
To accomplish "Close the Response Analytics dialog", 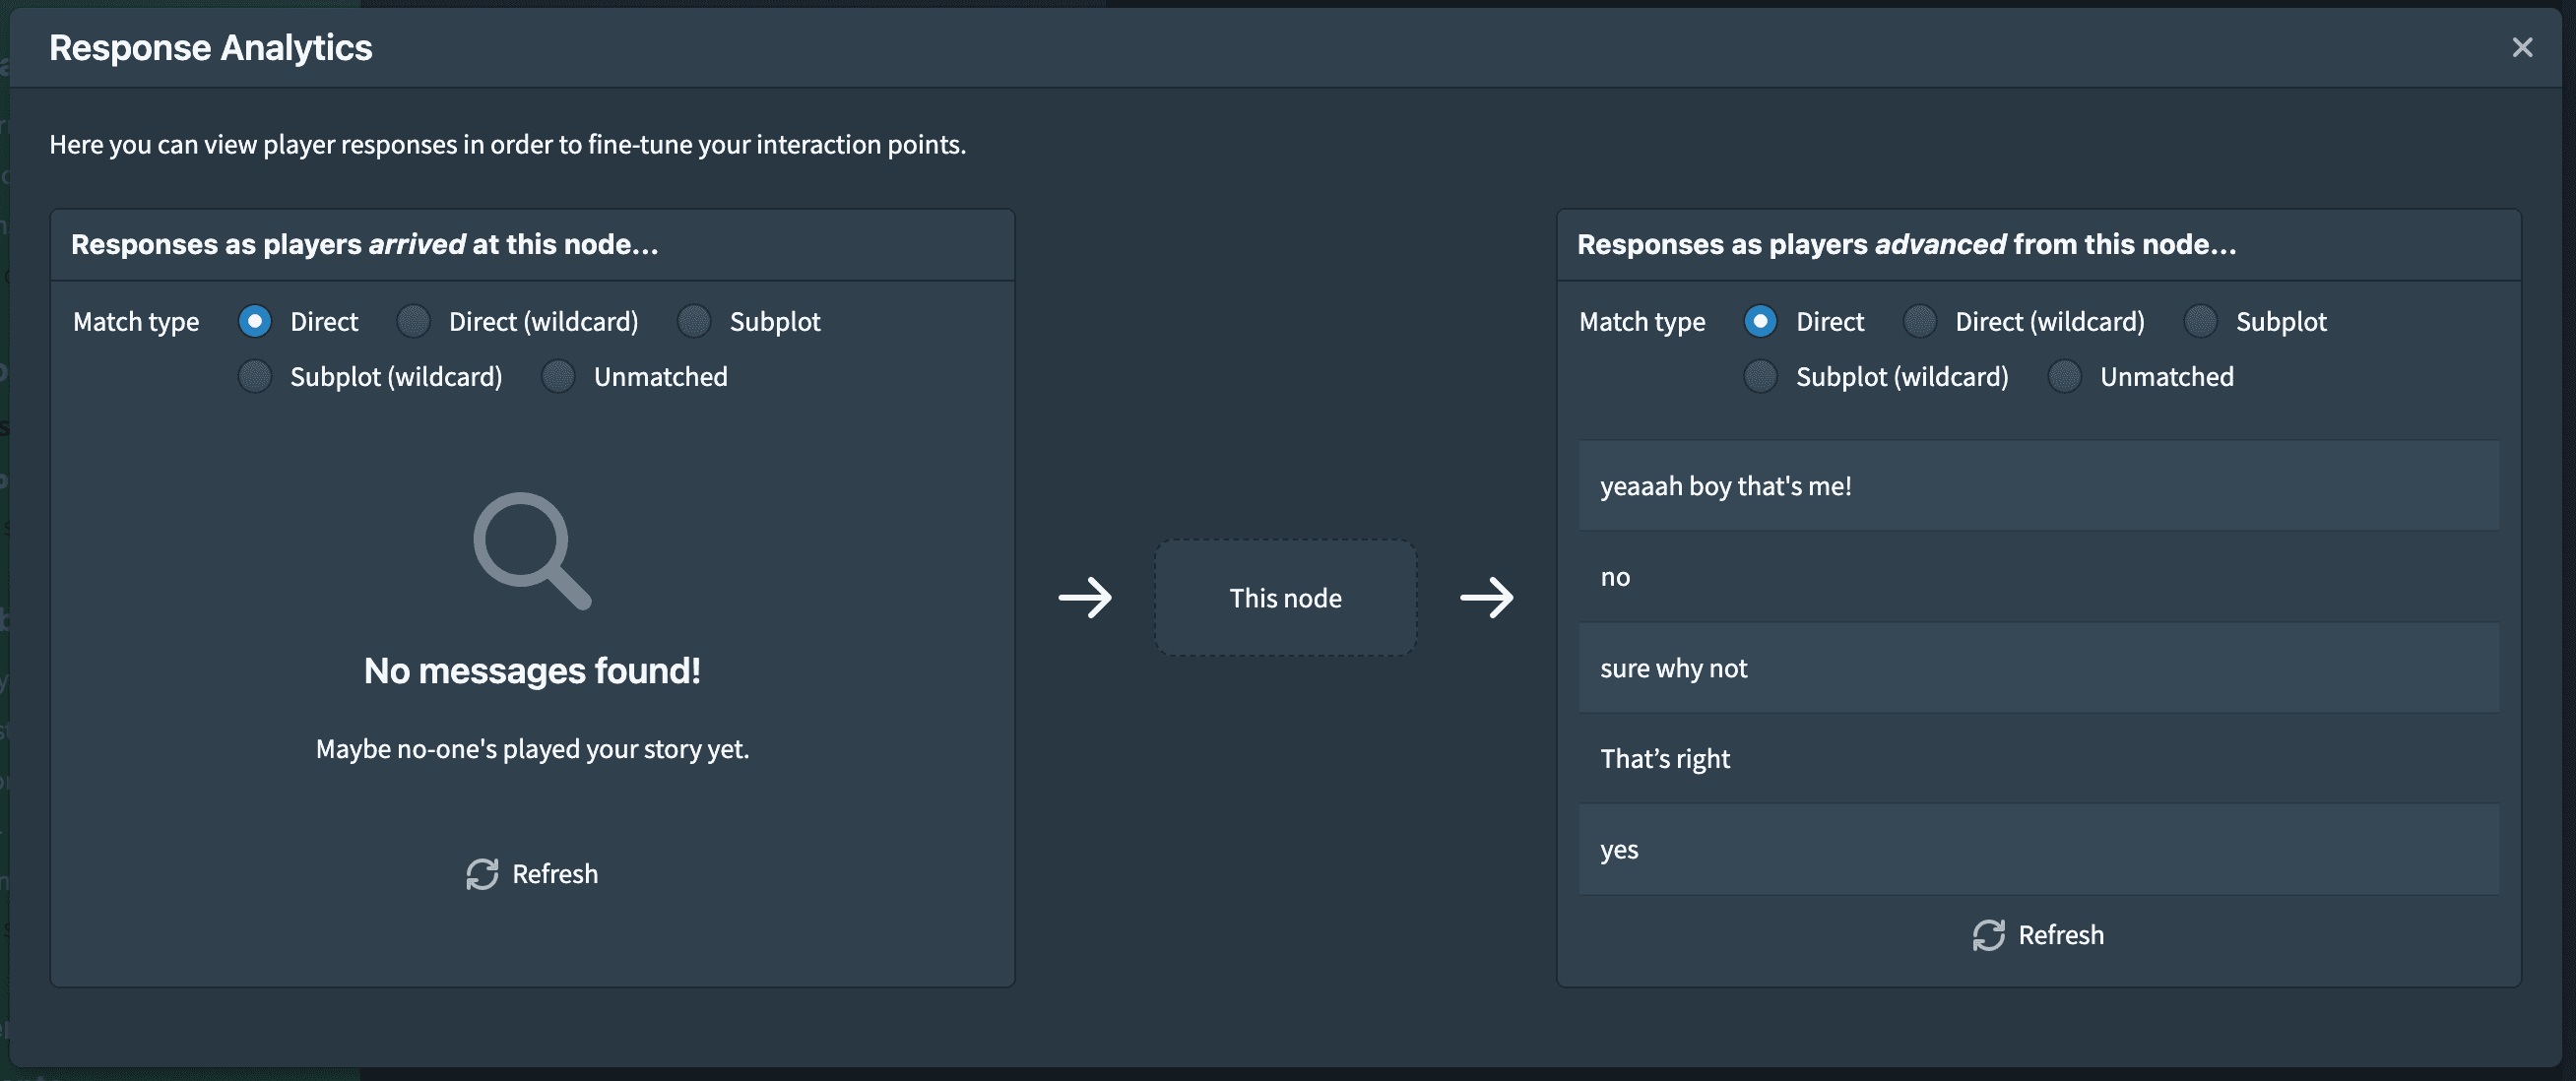I will 2522,46.
